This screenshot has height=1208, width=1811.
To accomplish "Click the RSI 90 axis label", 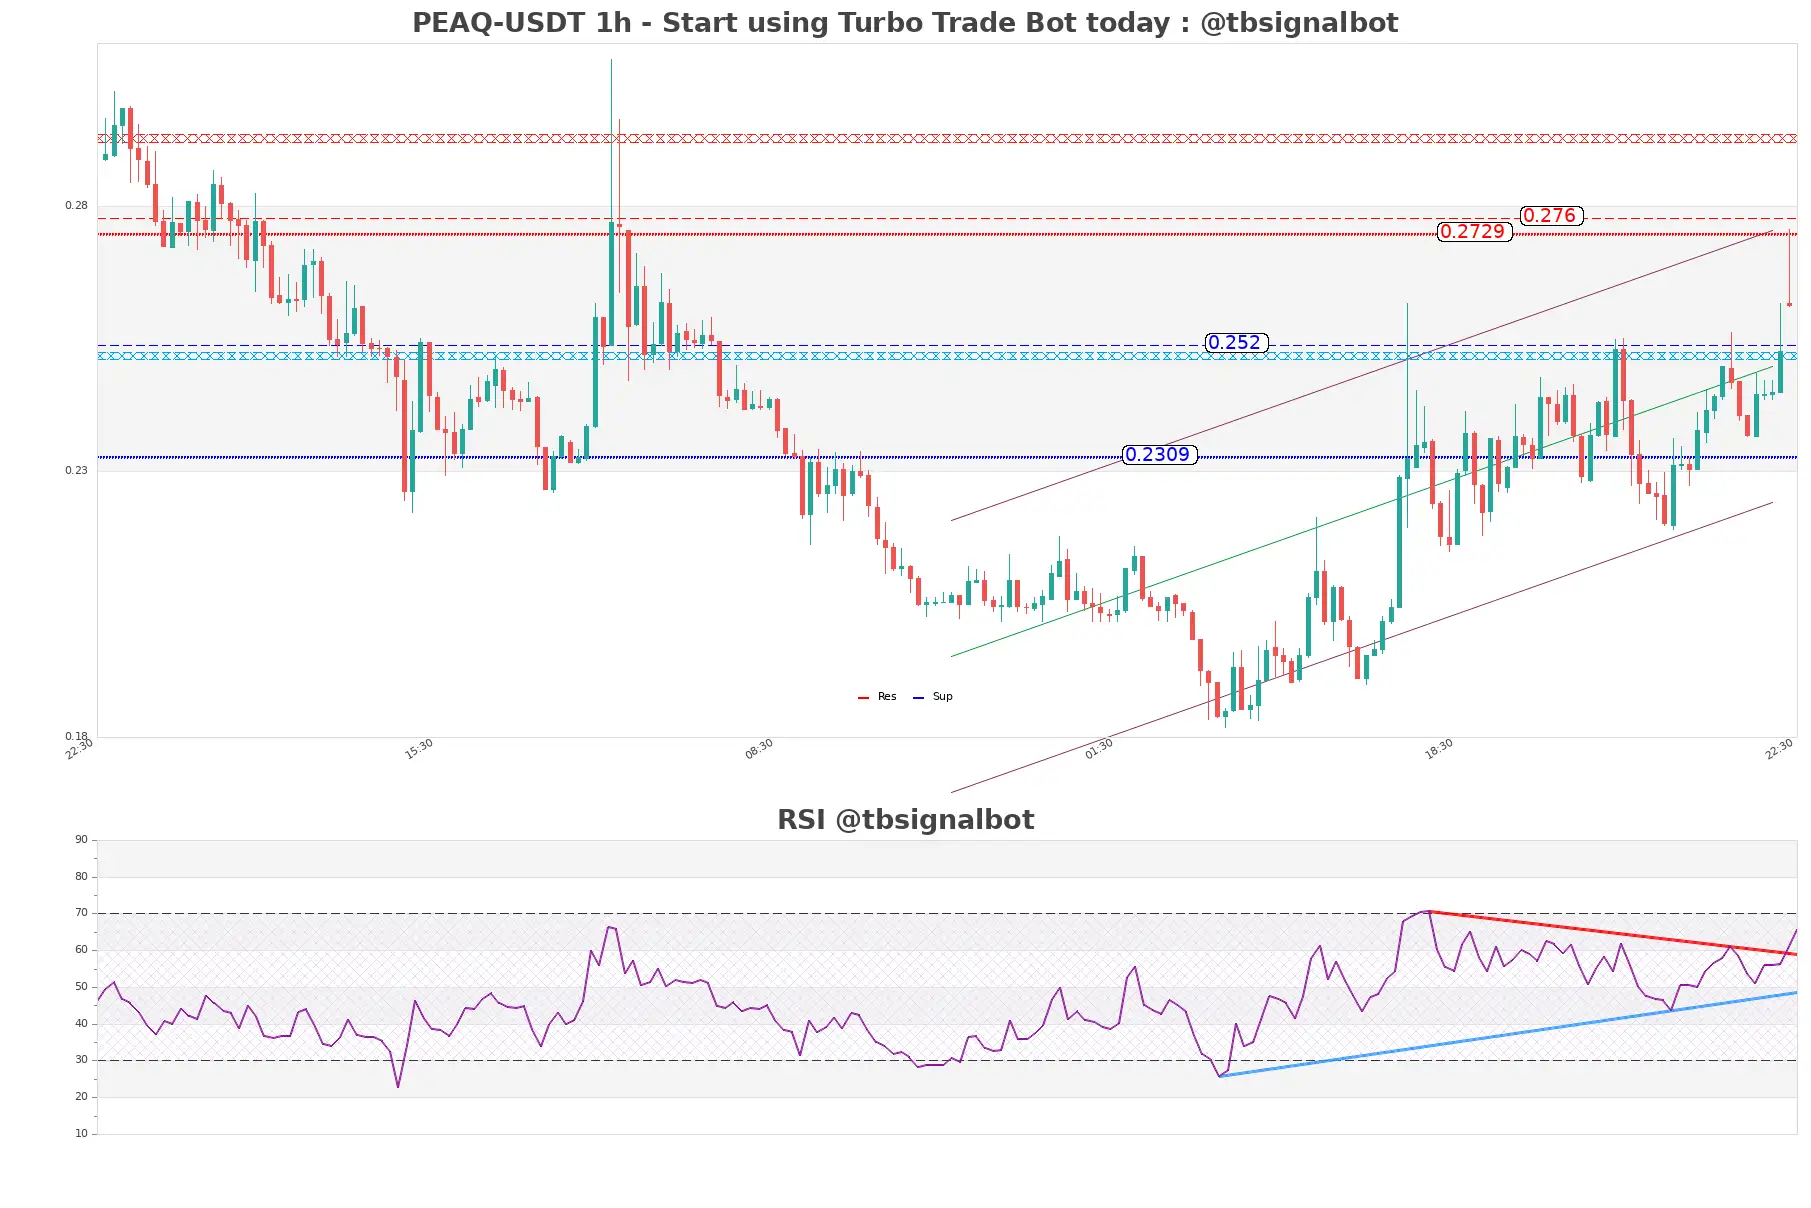I will click(x=81, y=840).
